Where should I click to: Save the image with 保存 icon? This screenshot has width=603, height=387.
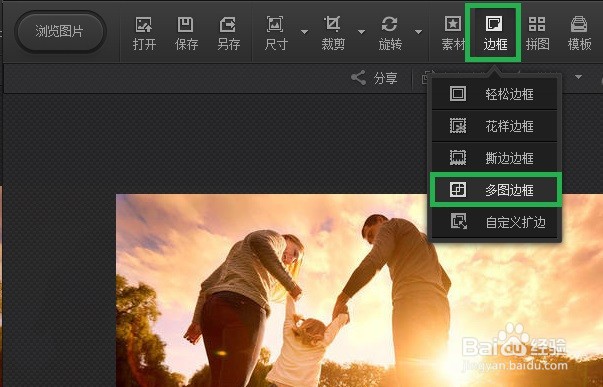186,34
